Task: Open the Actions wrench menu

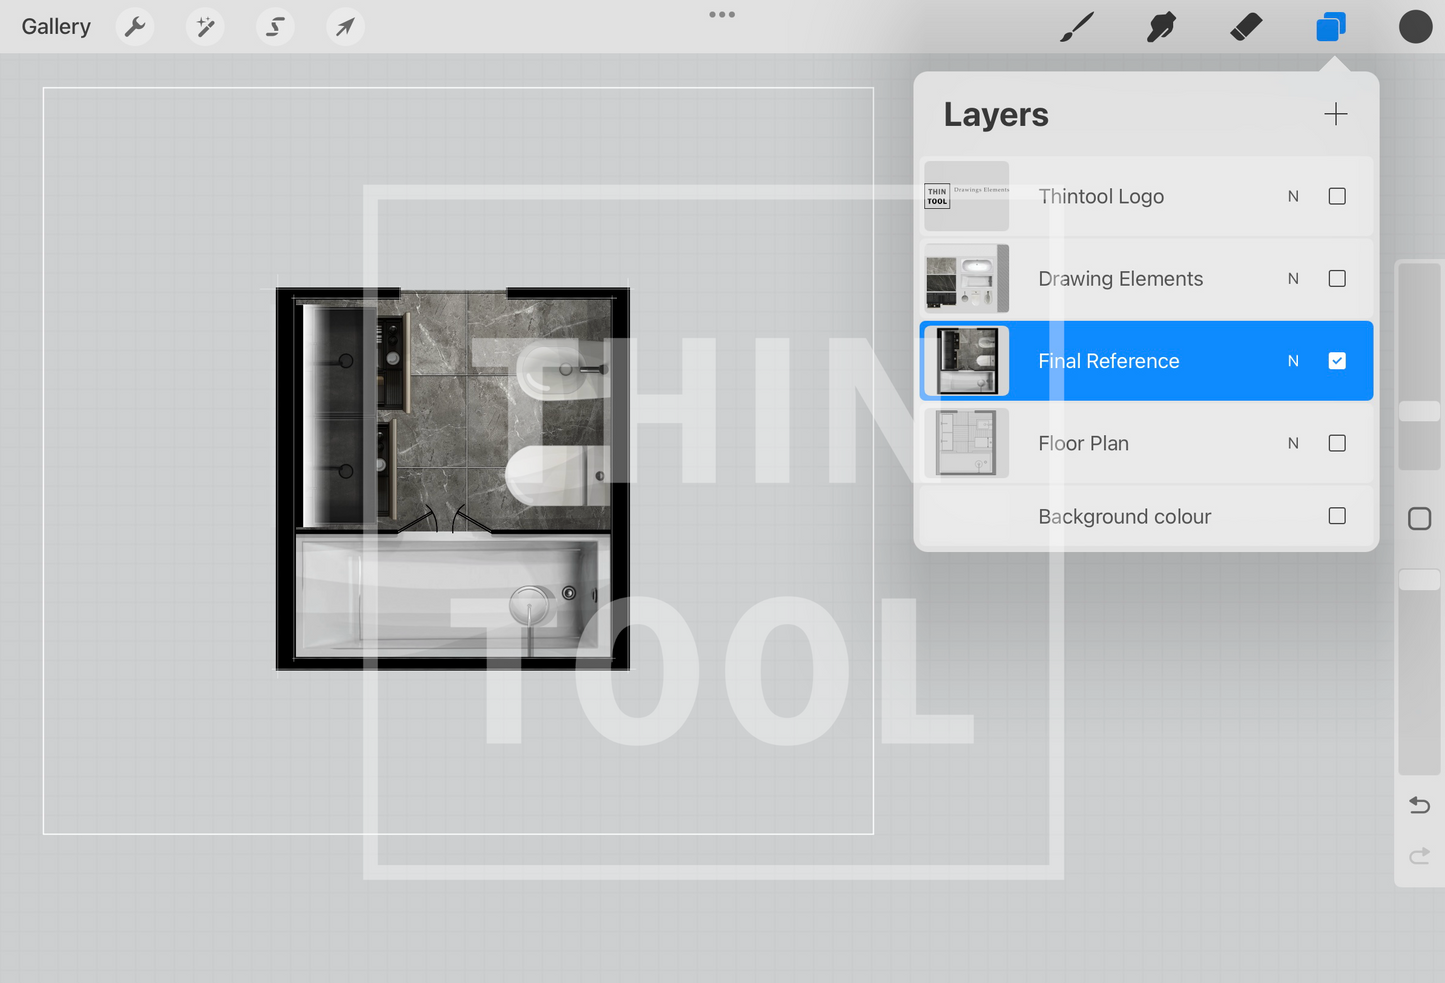Action: click(135, 27)
